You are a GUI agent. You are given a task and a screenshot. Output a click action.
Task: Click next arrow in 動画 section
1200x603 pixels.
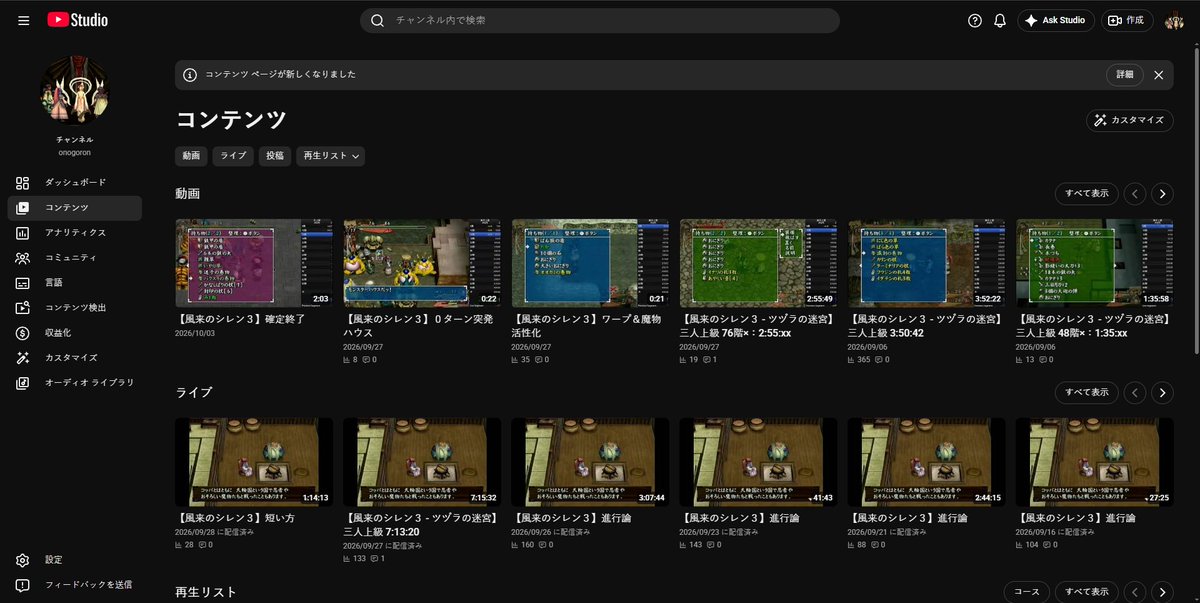(x=1162, y=194)
